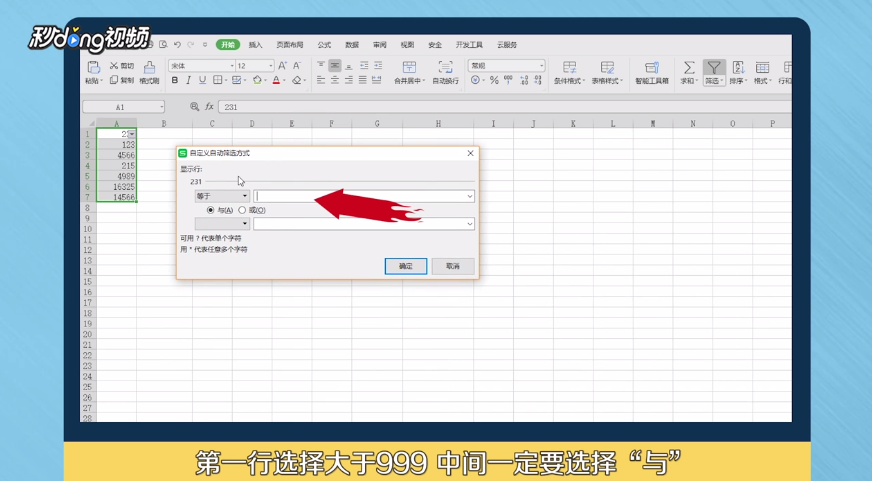
Task: Click the Copy (复制) icon
Action: pyautogui.click(x=114, y=80)
